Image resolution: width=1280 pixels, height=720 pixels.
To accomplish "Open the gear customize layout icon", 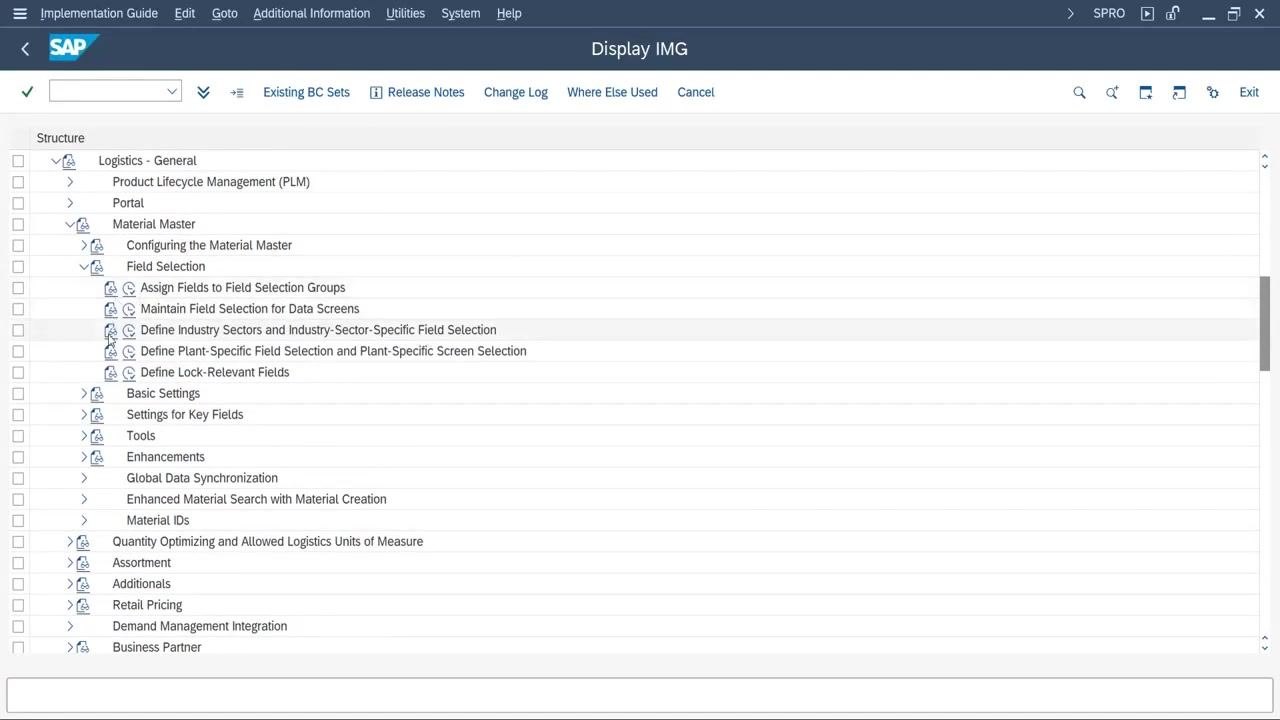I will 1213,92.
